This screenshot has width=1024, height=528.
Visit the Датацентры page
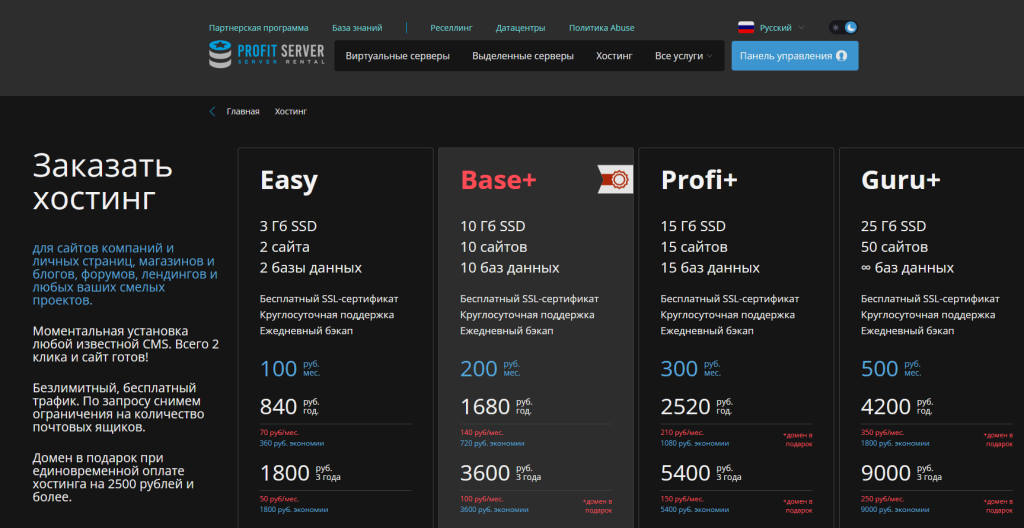point(520,28)
